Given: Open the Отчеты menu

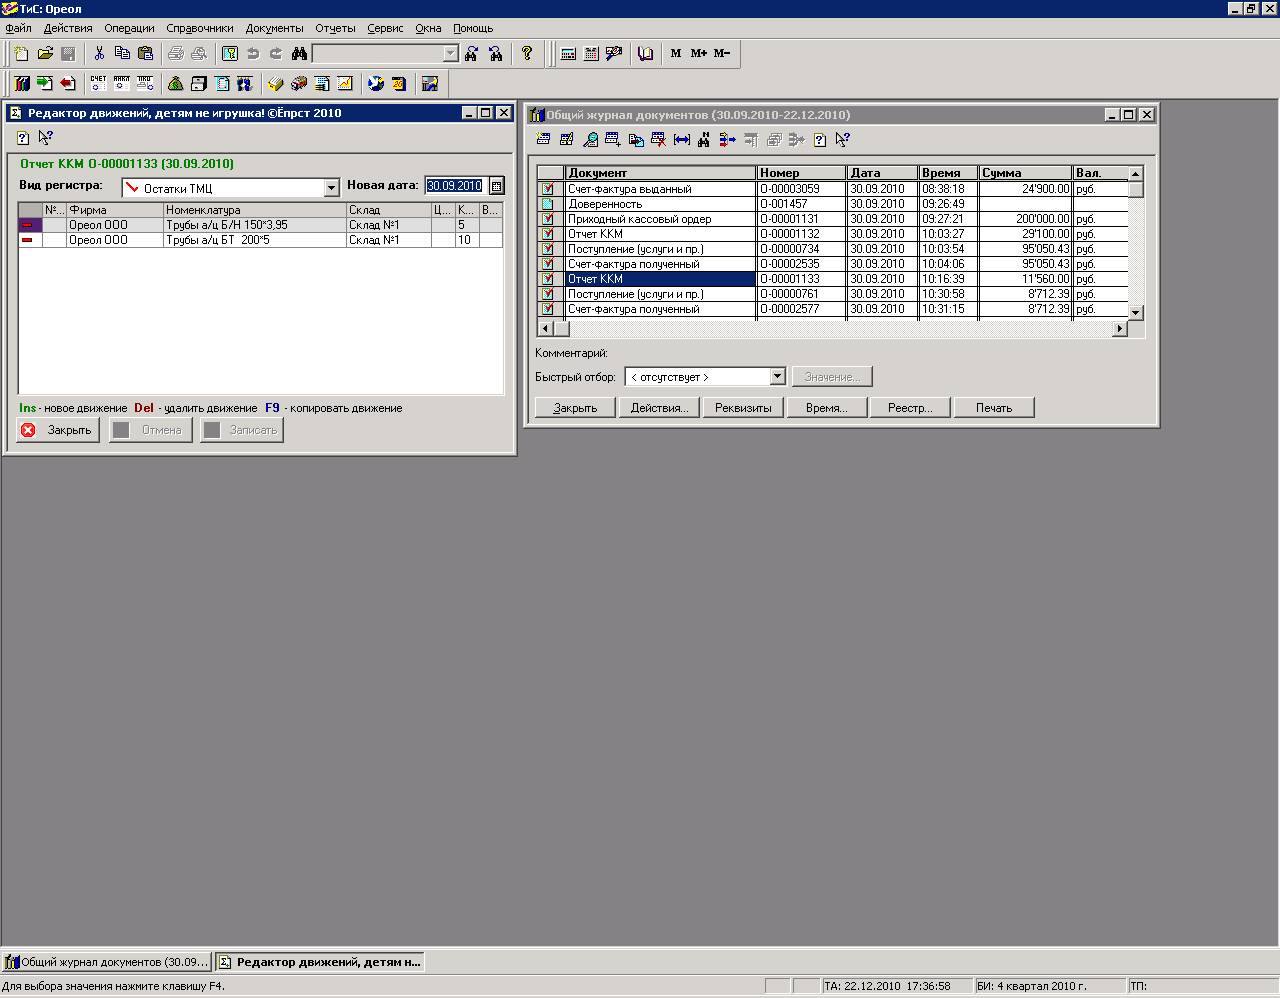Looking at the screenshot, I should (x=335, y=28).
